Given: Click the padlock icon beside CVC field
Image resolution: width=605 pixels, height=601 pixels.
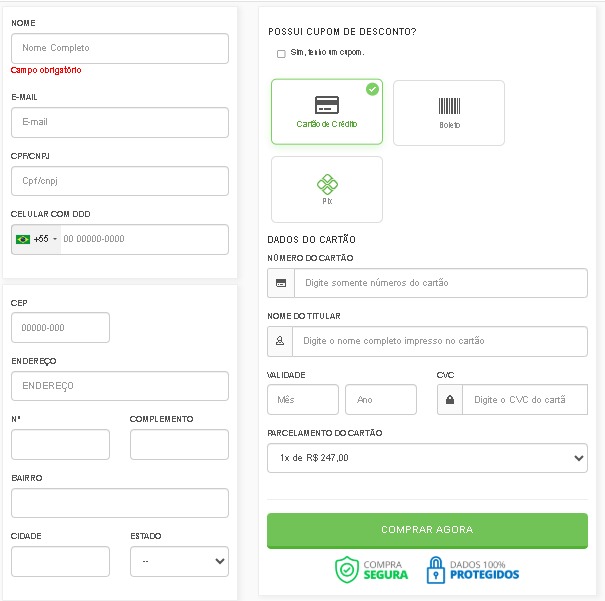Looking at the screenshot, I should tap(450, 400).
